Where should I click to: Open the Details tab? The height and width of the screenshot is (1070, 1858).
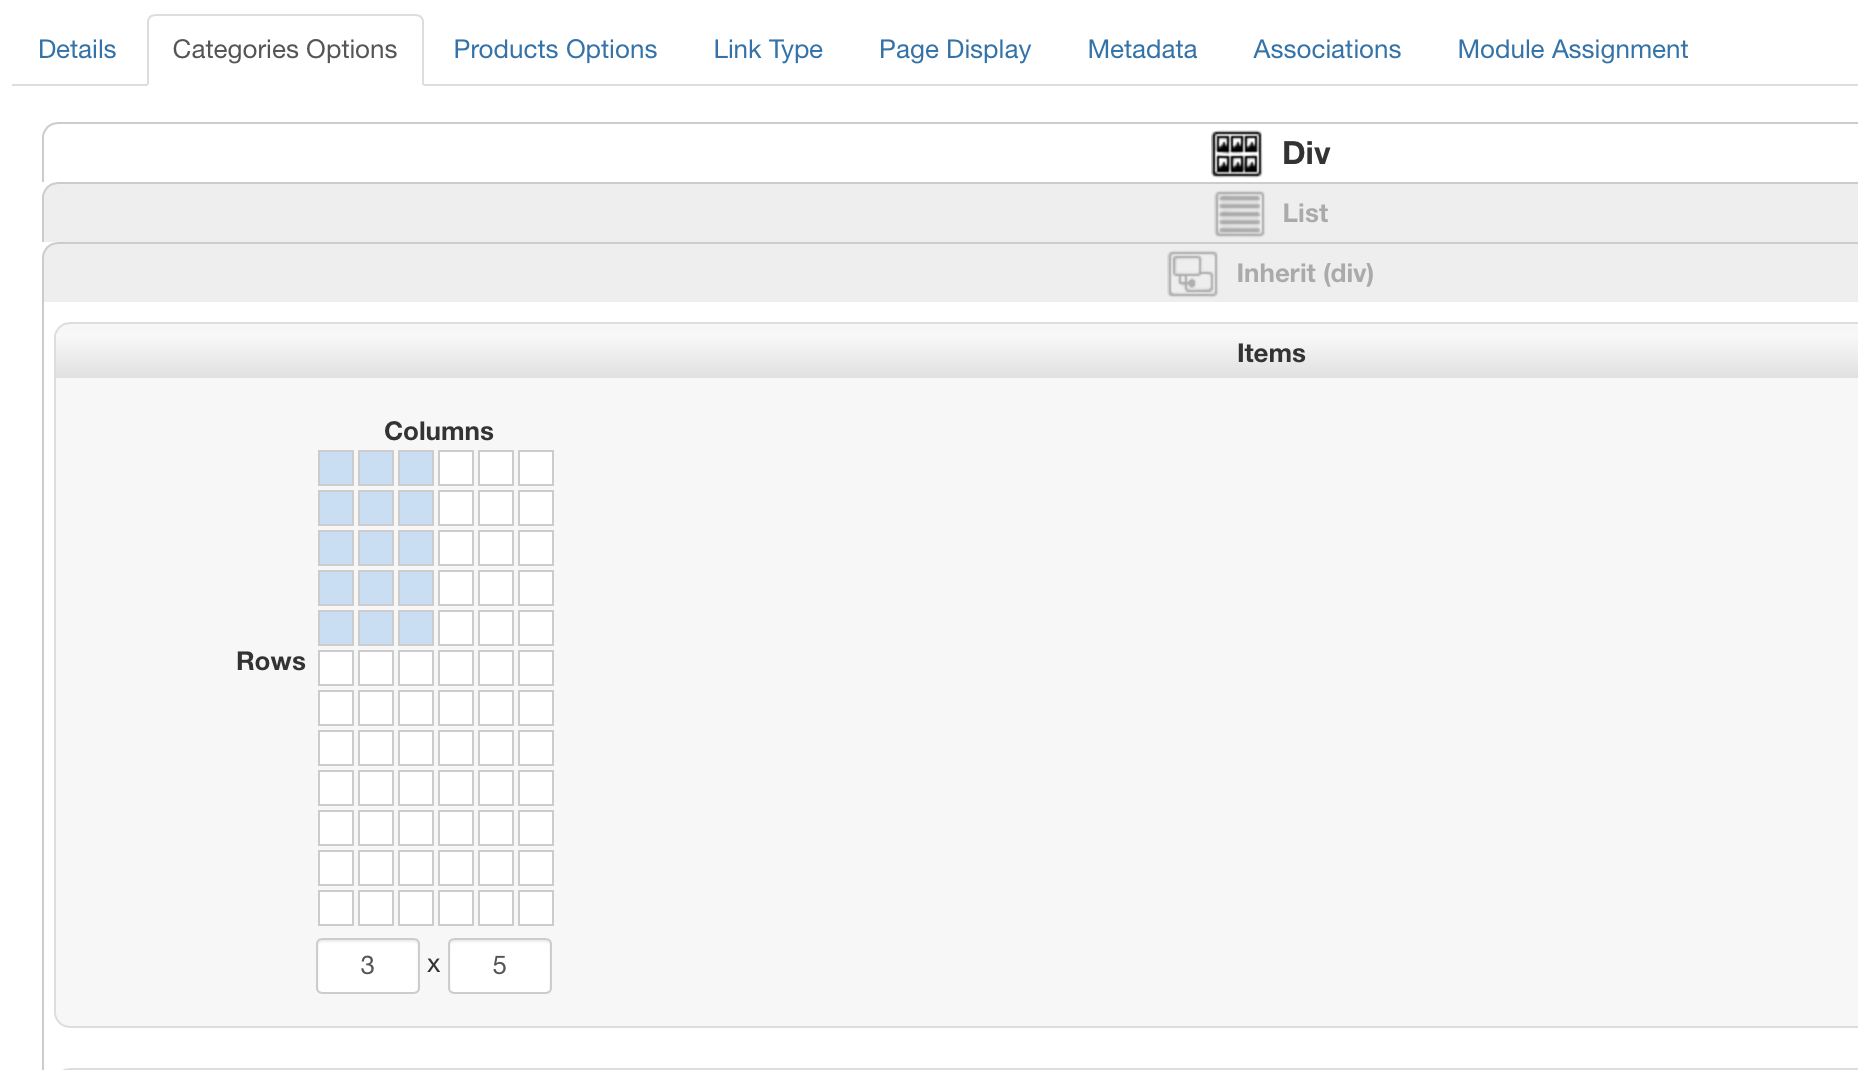[x=77, y=50]
